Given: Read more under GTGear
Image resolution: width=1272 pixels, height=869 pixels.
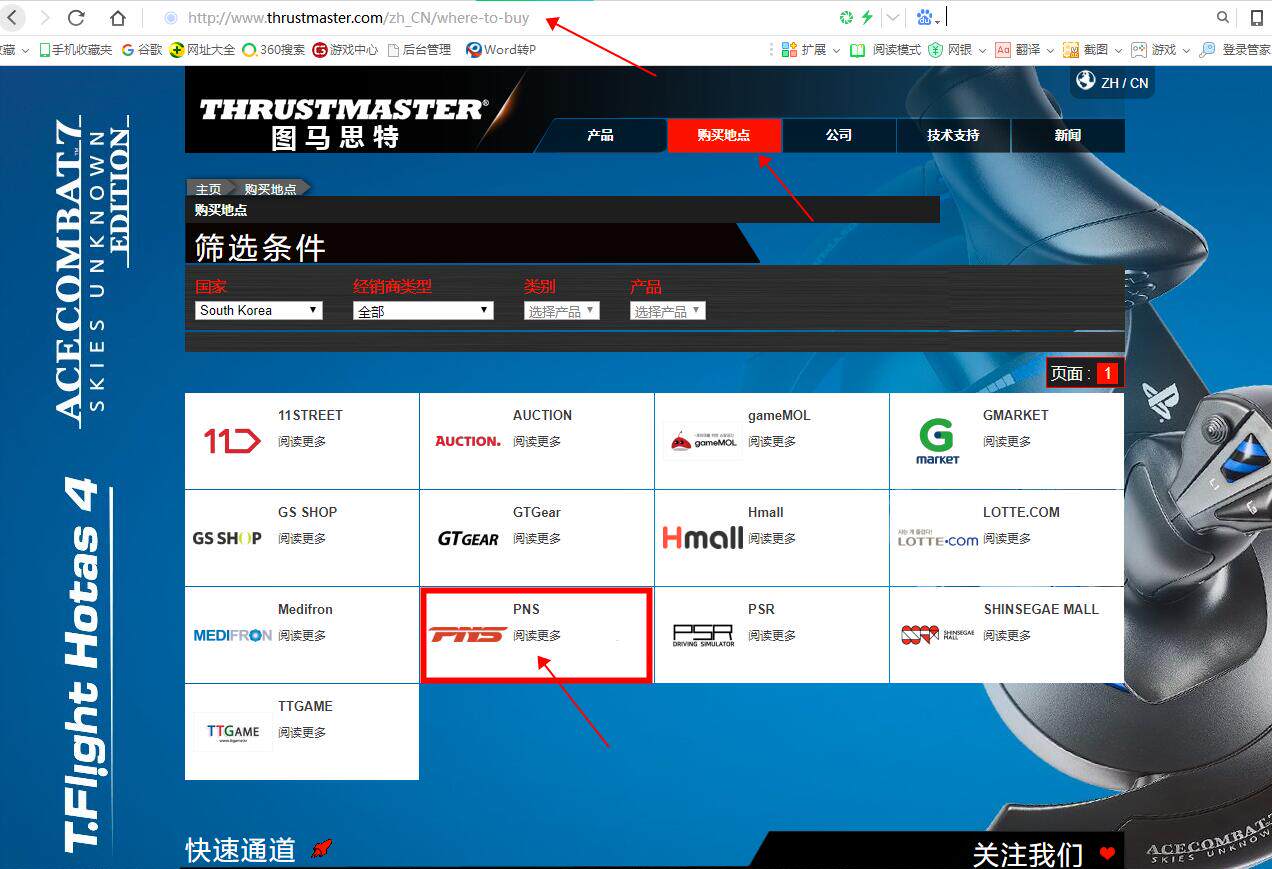Looking at the screenshot, I should (x=537, y=538).
